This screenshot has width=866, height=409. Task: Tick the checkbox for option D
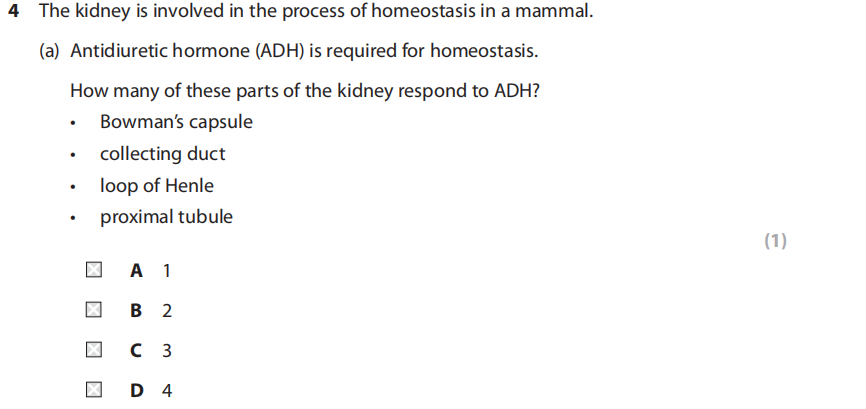click(x=93, y=390)
